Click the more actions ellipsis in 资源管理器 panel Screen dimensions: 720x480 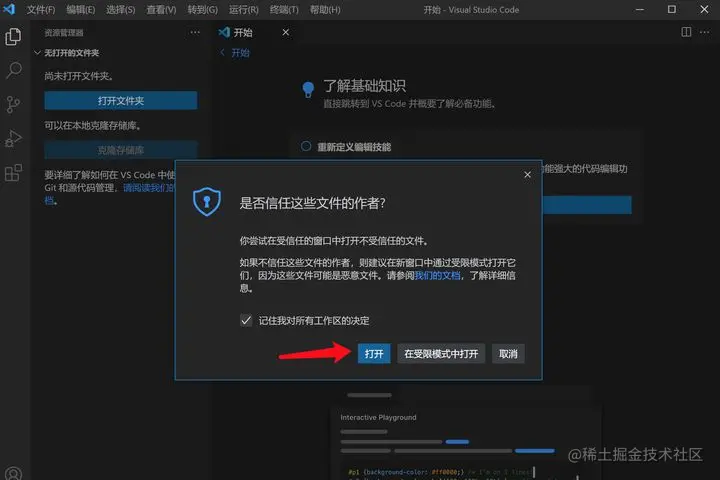(x=195, y=32)
